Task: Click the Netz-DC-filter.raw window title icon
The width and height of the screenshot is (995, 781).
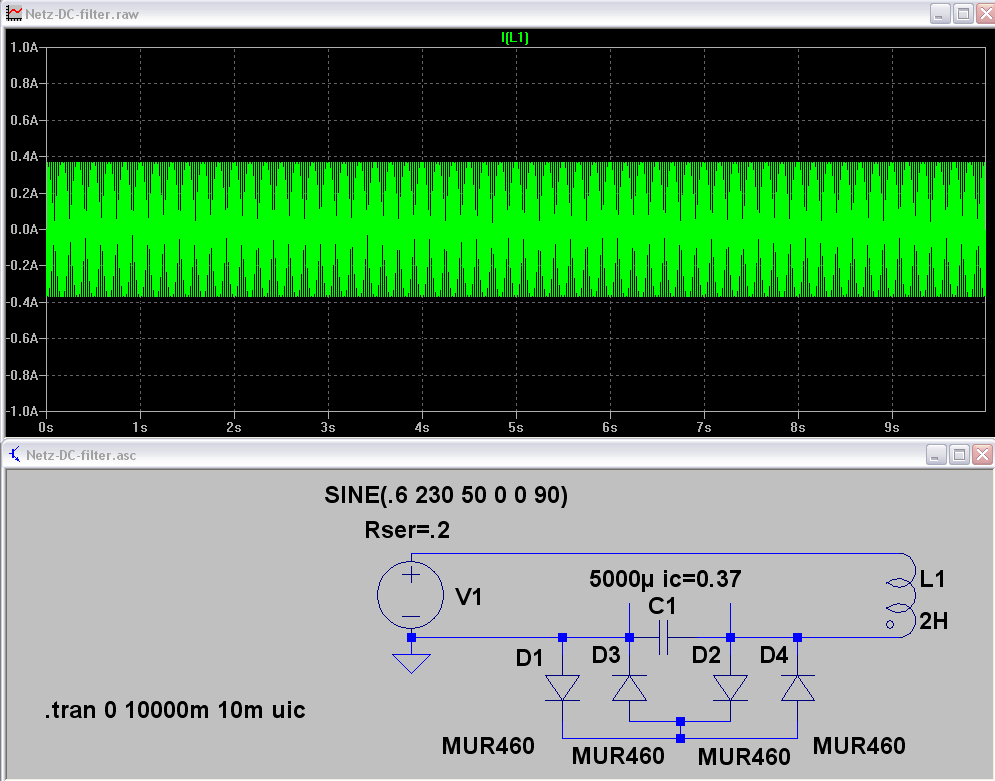Action: click(x=14, y=14)
